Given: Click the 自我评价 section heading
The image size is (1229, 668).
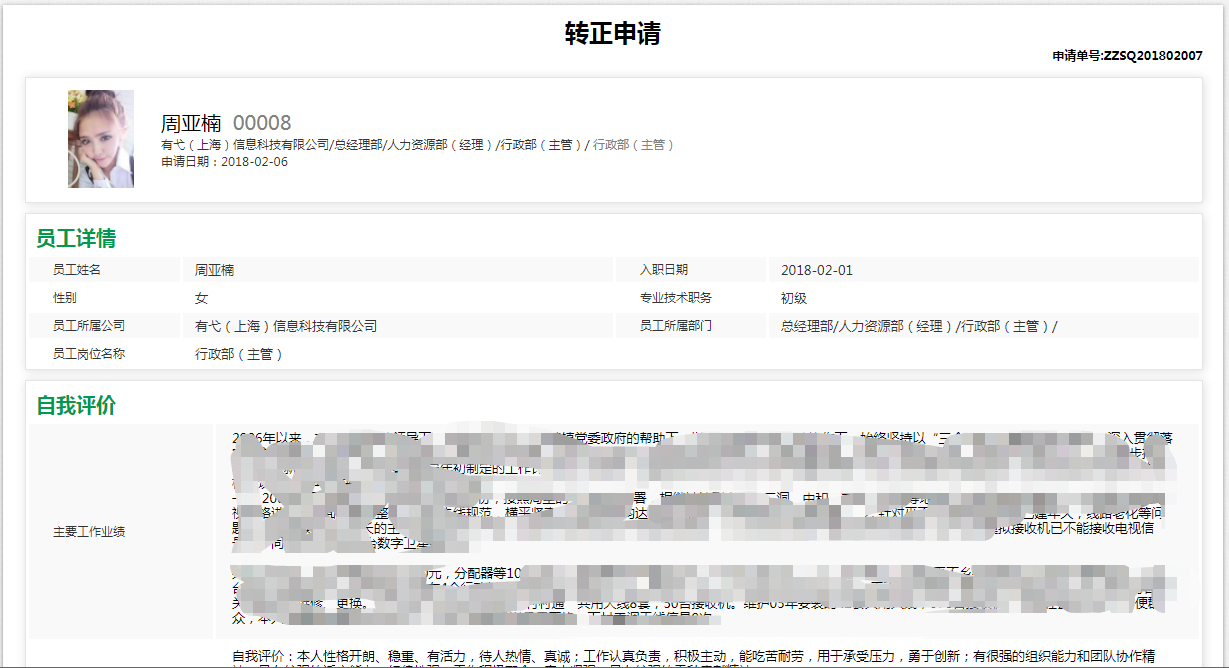Looking at the screenshot, I should click(76, 405).
